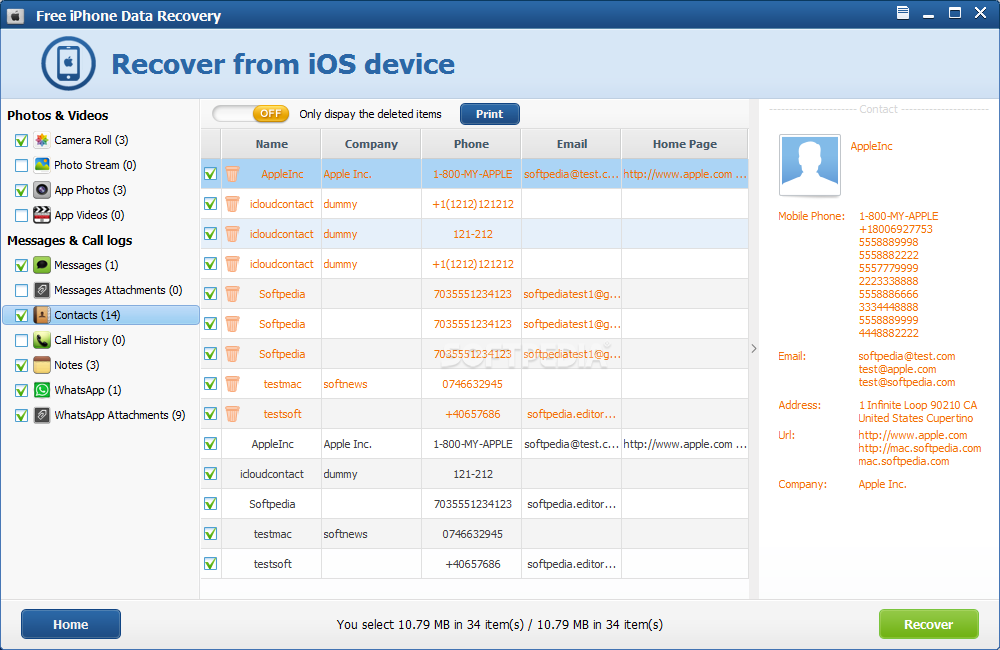Click trash icon in deleted testsoft row

pyautogui.click(x=232, y=413)
